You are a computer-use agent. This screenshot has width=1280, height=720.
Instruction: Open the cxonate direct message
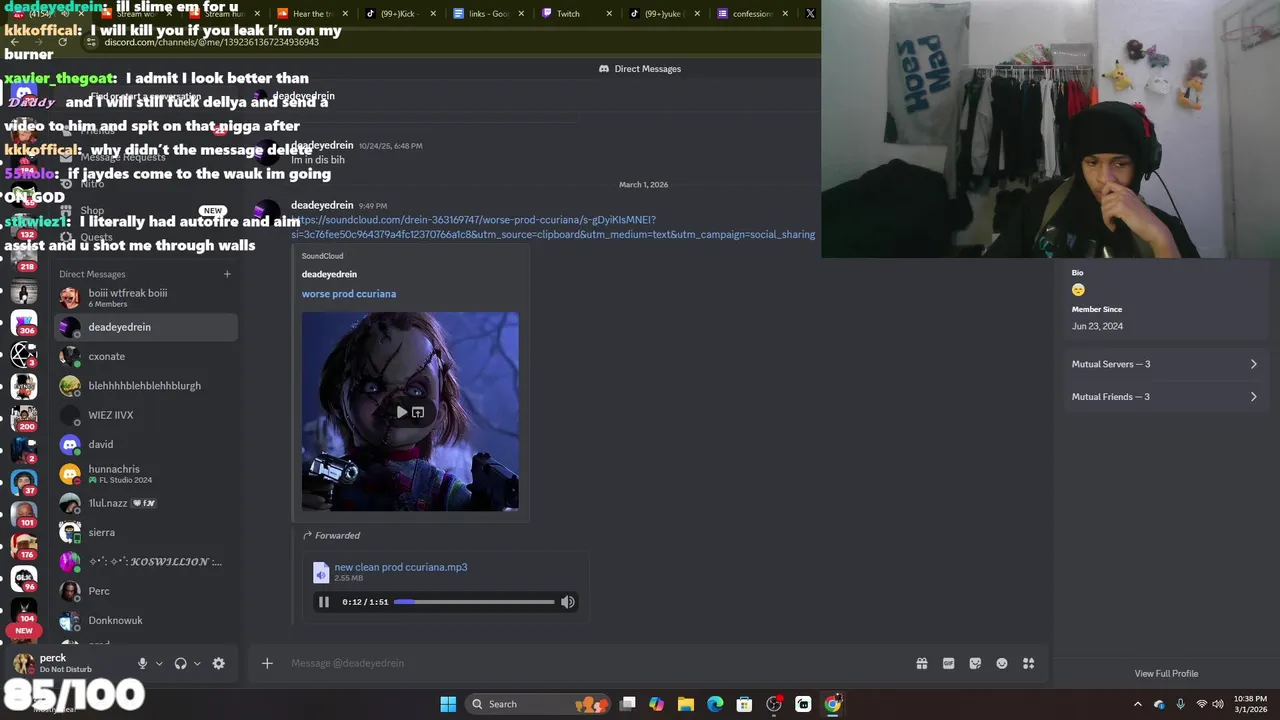pos(146,356)
